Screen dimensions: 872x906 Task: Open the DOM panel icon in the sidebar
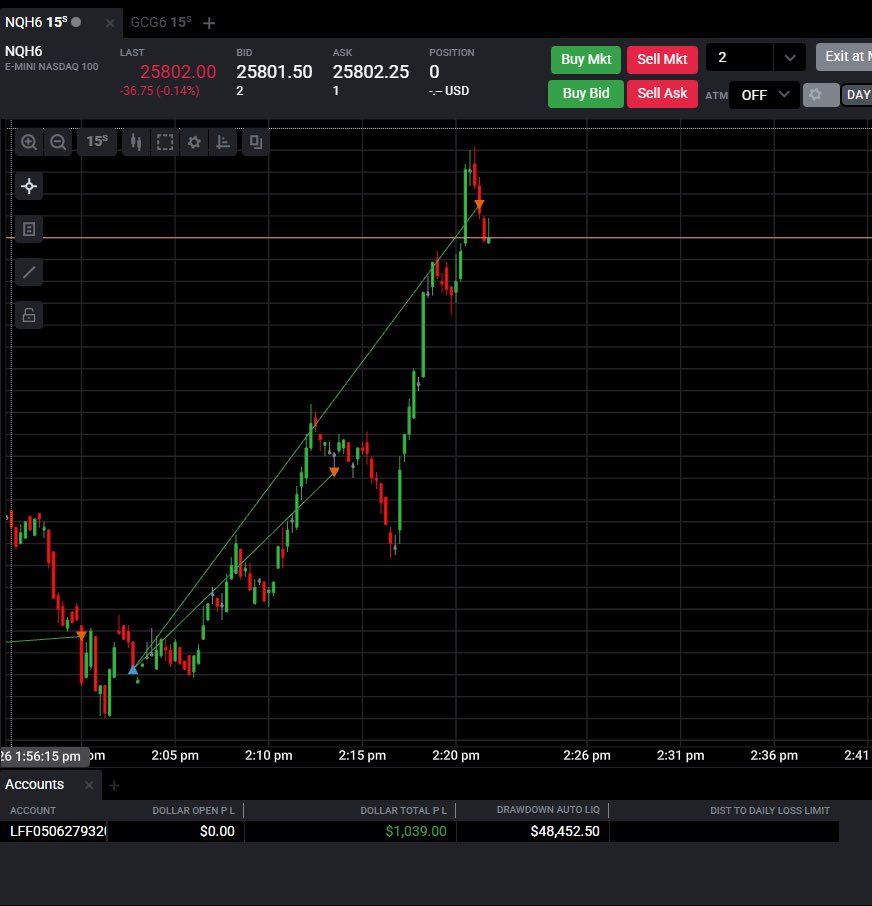[x=29, y=229]
